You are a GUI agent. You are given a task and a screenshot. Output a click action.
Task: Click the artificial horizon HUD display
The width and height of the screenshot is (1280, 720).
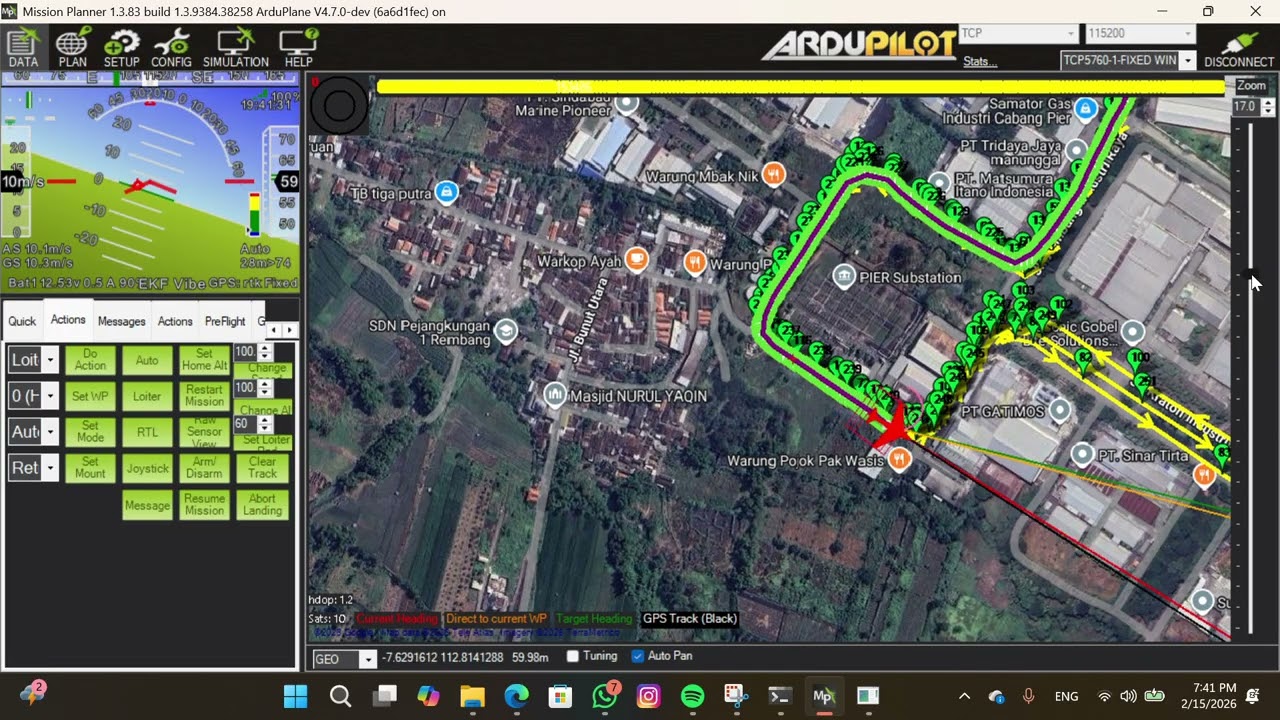[x=150, y=181]
